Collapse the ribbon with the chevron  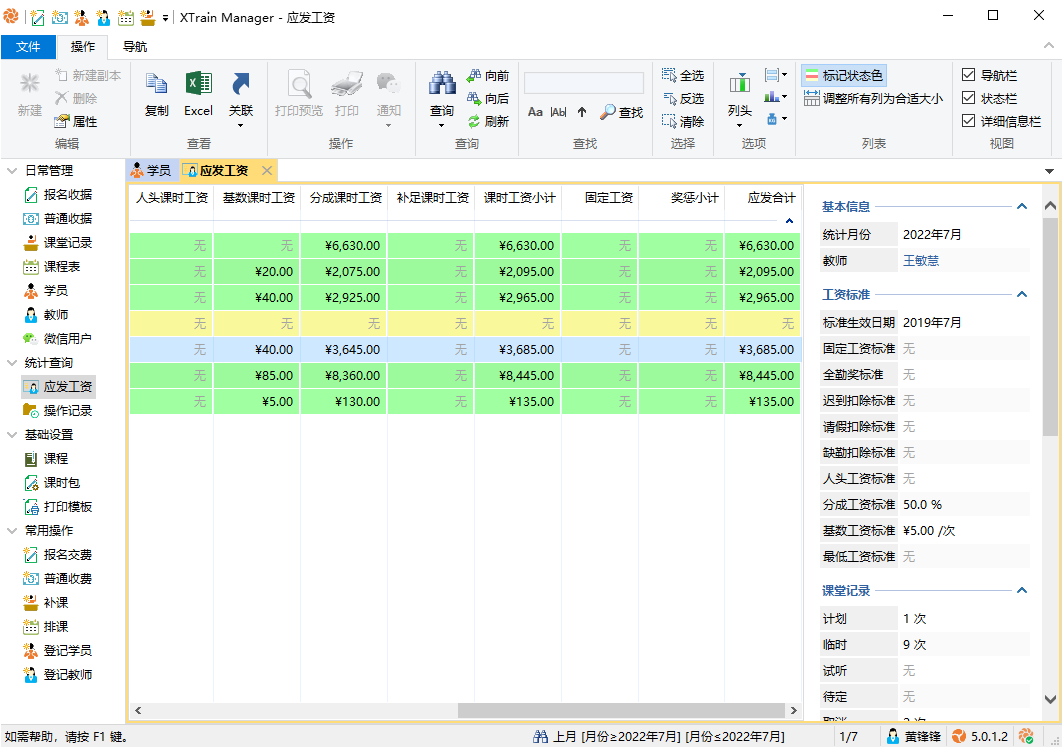tap(1049, 46)
